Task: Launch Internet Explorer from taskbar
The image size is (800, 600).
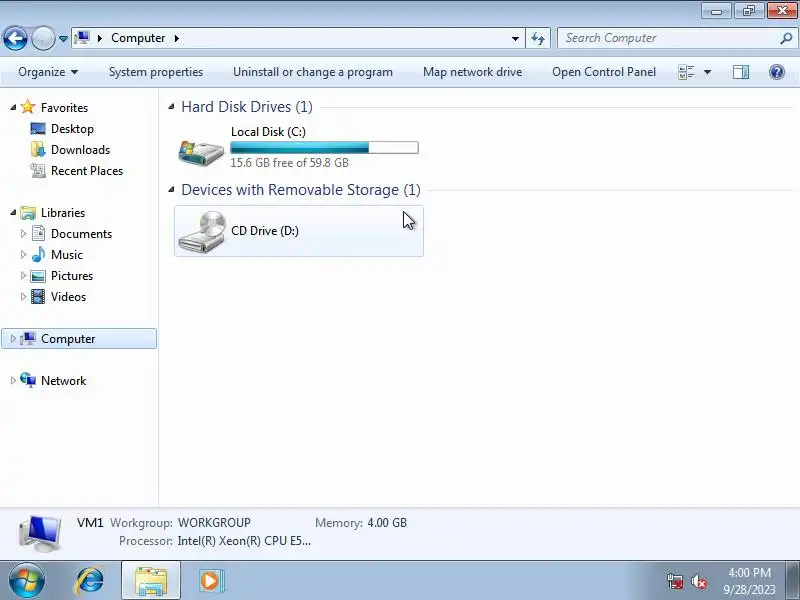Action: pyautogui.click(x=89, y=581)
